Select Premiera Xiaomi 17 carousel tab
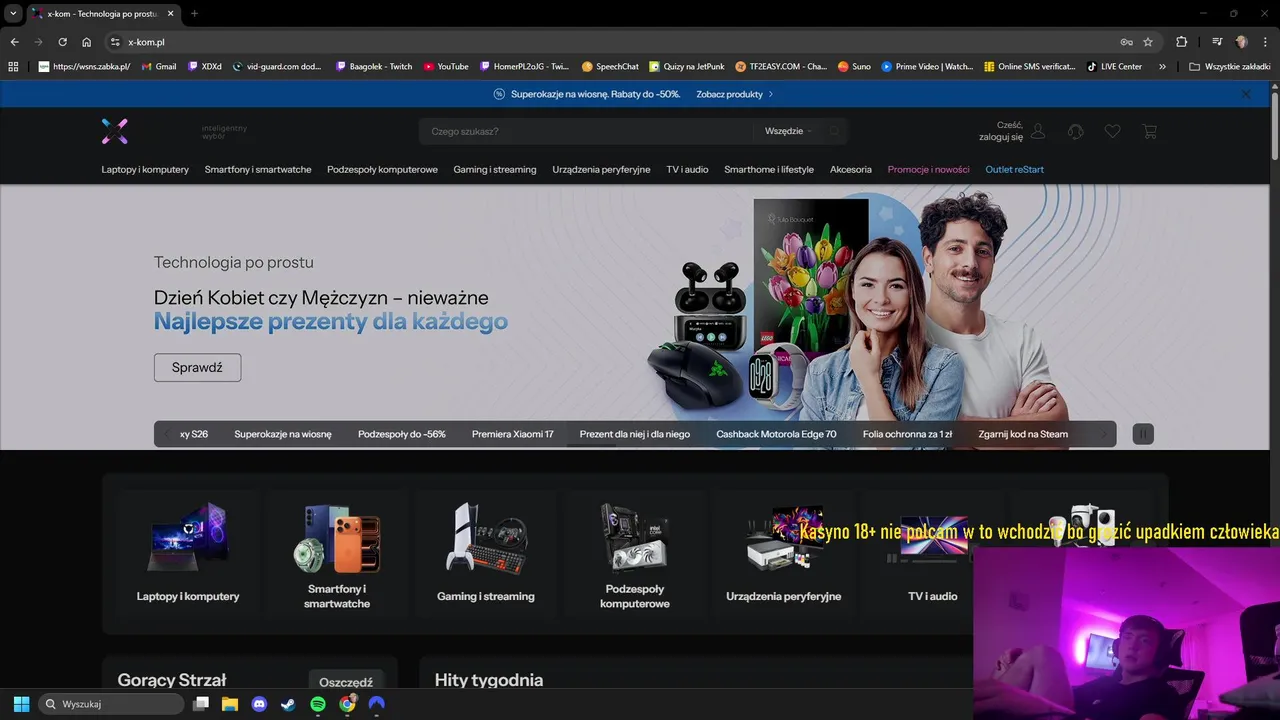The image size is (1280, 720). click(513, 434)
